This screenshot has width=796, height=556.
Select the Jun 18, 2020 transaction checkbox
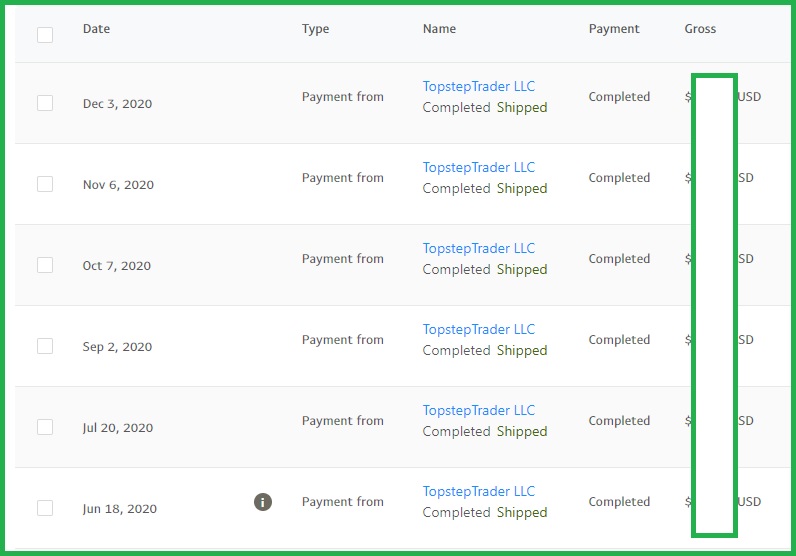point(45,508)
